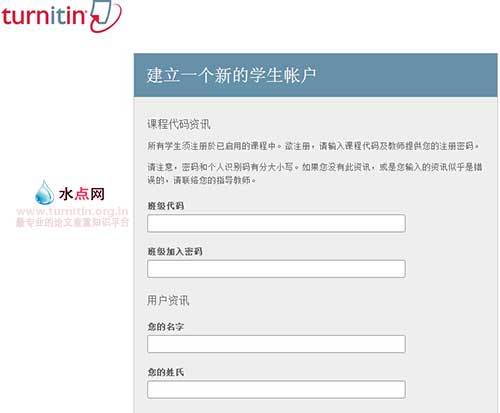
Task: Click the 您的名字 field label
Action: coord(166,327)
